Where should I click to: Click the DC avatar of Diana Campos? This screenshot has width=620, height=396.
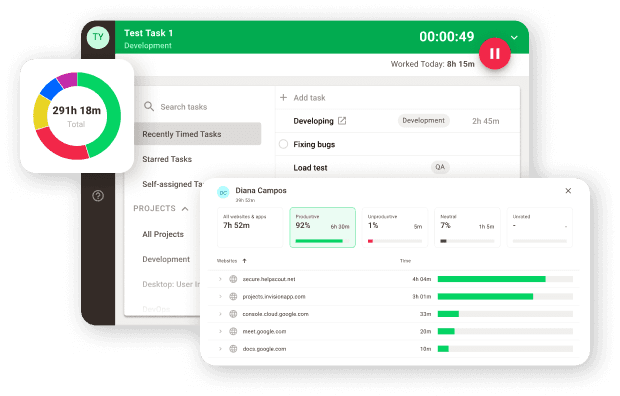point(223,193)
